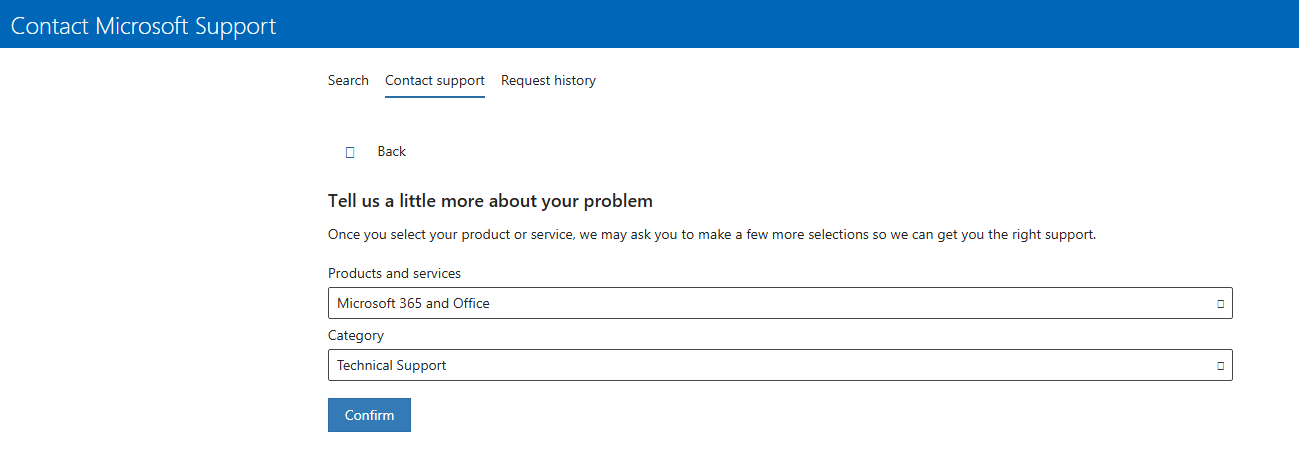Switch to the Search tab
This screenshot has width=1299, height=476.
348,80
